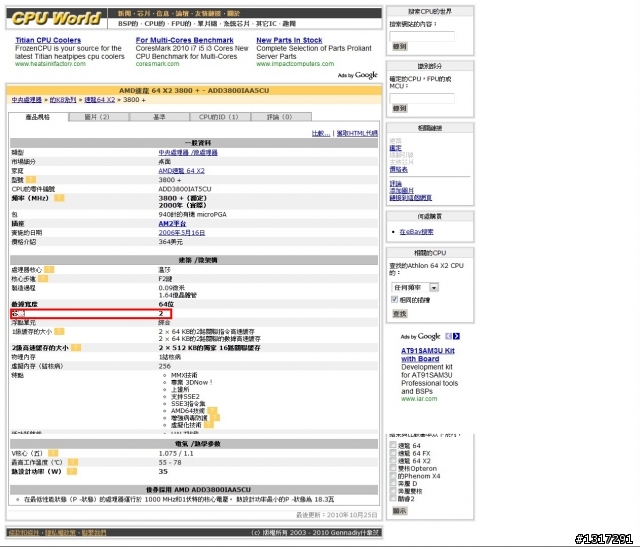Open the BSP的 item in the top menu
The image size is (640, 547).
[128, 24]
